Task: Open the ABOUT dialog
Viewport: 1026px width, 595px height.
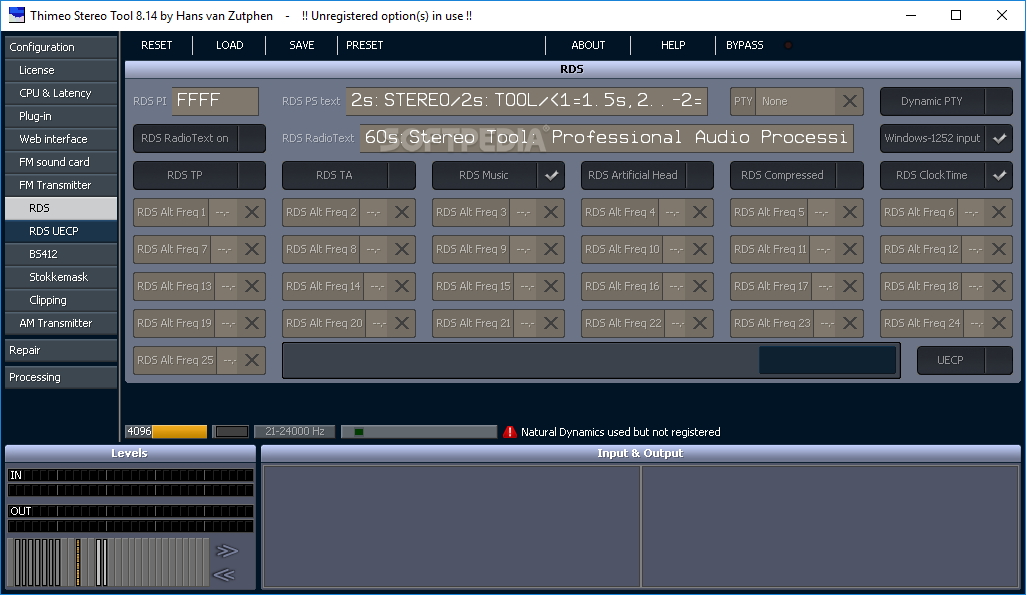Action: (588, 45)
